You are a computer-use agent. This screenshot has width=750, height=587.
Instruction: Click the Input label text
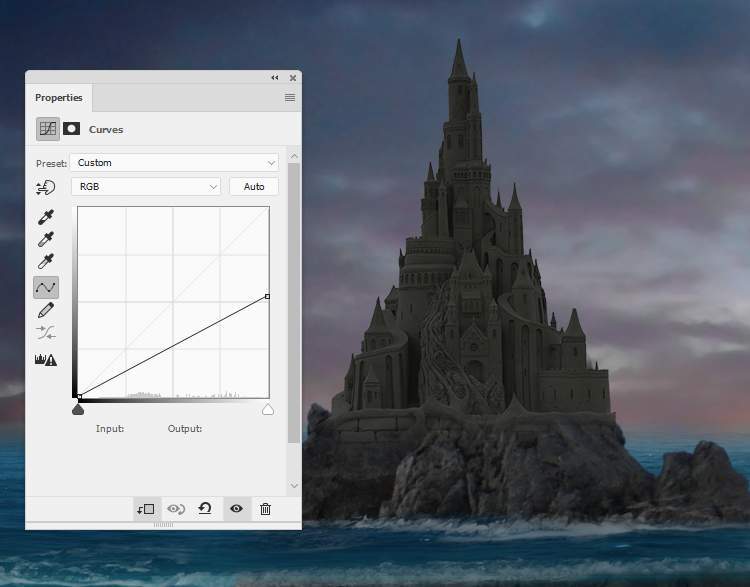(110, 429)
